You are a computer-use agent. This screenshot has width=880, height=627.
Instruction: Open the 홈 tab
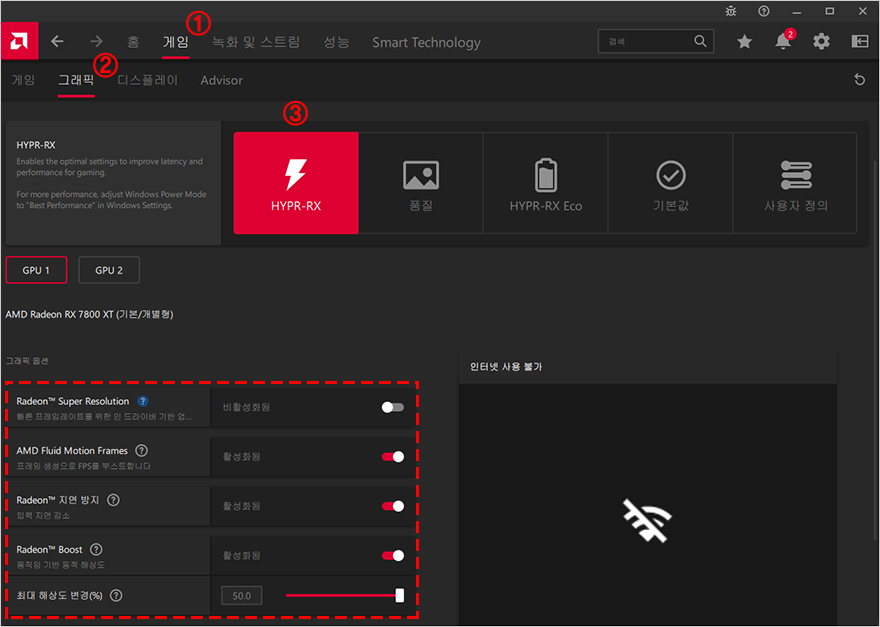133,42
